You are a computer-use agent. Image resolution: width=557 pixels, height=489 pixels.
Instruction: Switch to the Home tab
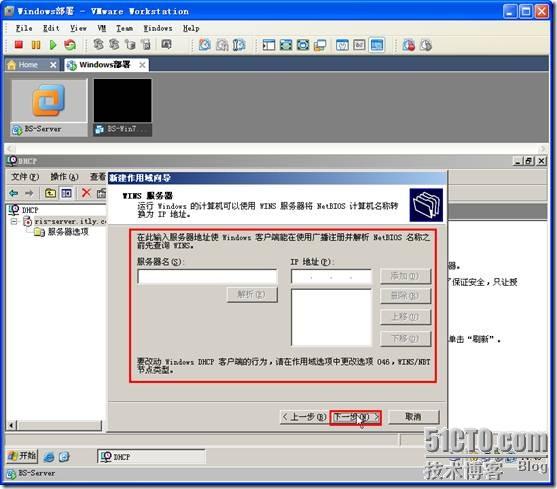tap(28, 65)
